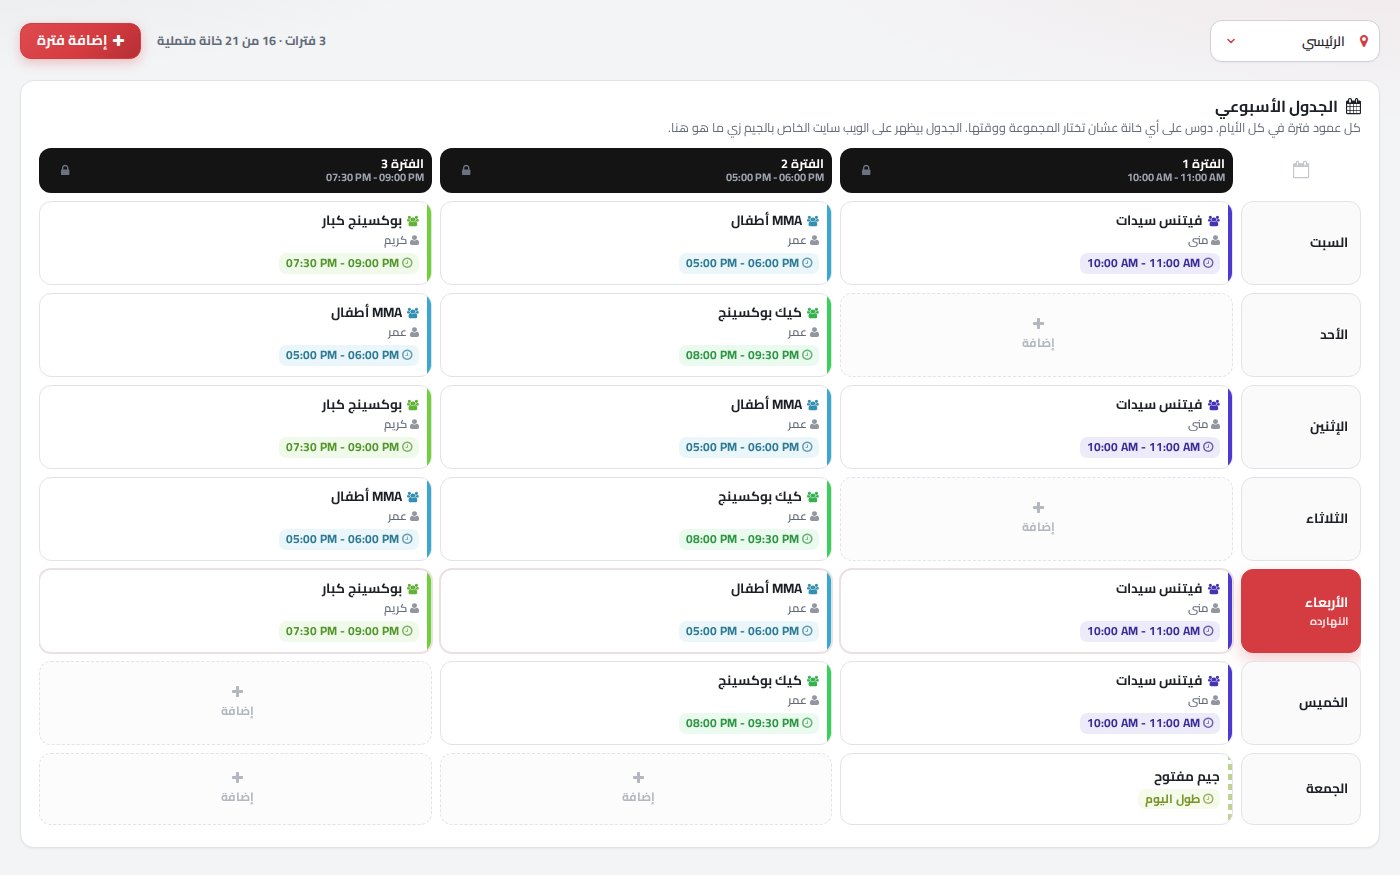Click the طول اليوم tag on Friday
This screenshot has width=1400, height=875.
(1179, 799)
